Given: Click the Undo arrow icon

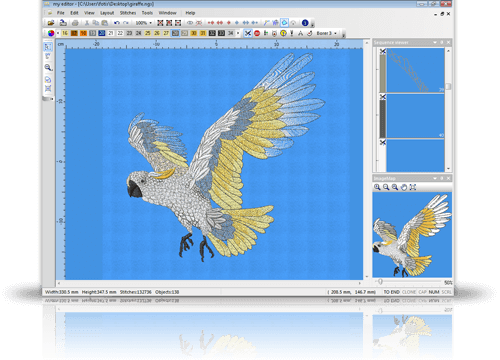Looking at the screenshot, I should [x=116, y=23].
